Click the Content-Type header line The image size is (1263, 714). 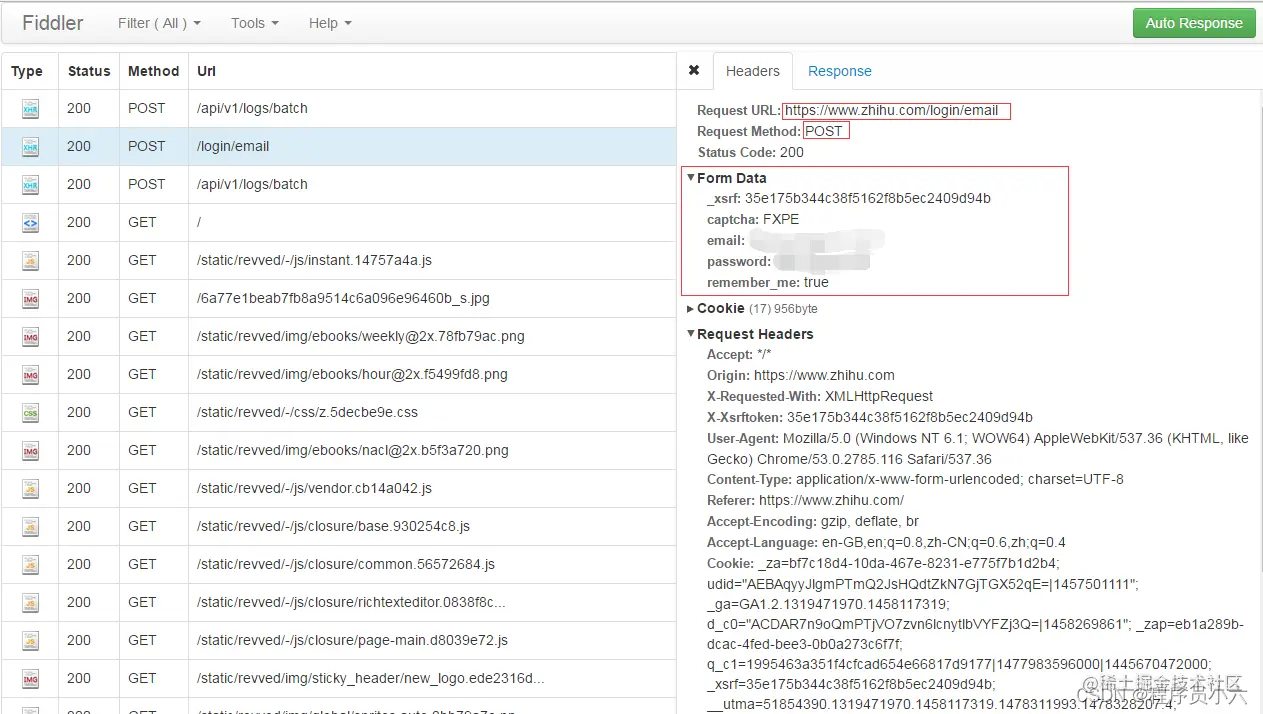click(915, 479)
